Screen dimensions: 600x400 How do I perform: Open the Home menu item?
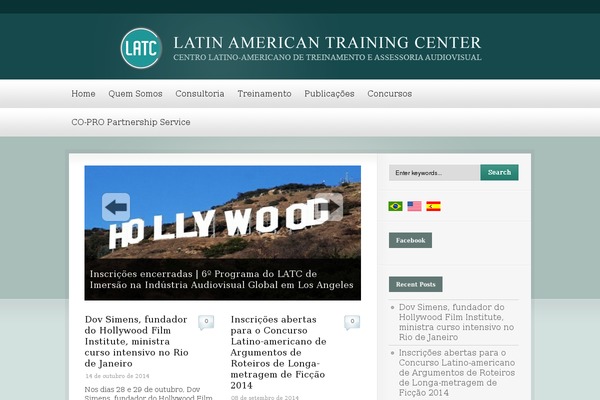click(83, 94)
